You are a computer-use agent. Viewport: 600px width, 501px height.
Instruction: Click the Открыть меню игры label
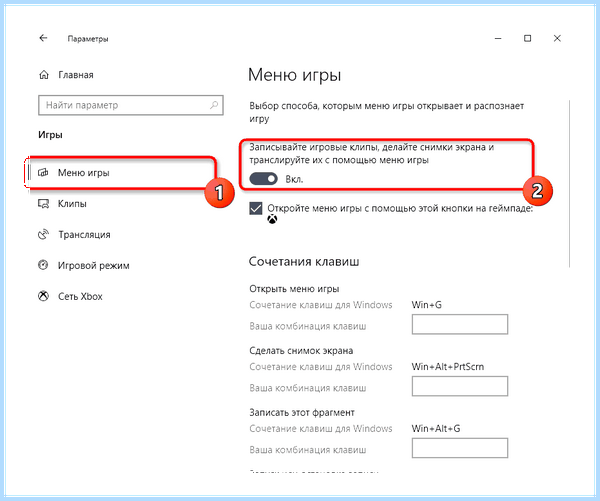[x=294, y=289]
